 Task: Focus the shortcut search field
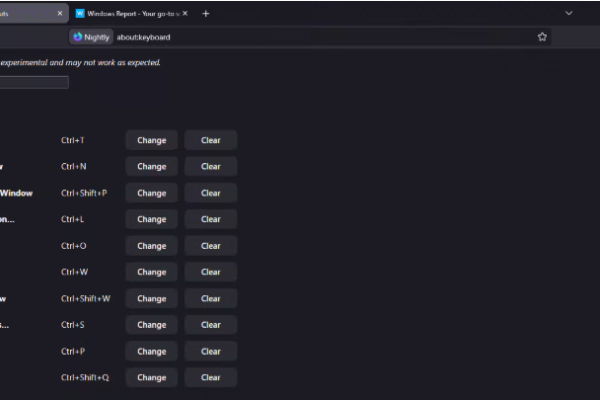pos(34,82)
